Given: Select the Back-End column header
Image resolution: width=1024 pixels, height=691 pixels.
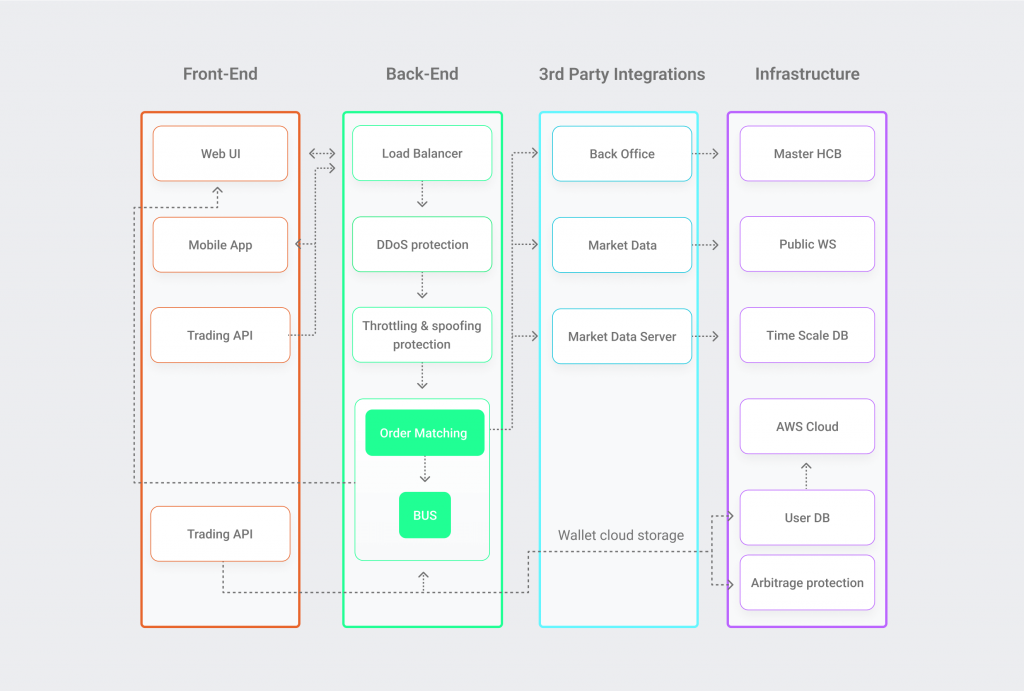Looking at the screenshot, I should point(422,74).
